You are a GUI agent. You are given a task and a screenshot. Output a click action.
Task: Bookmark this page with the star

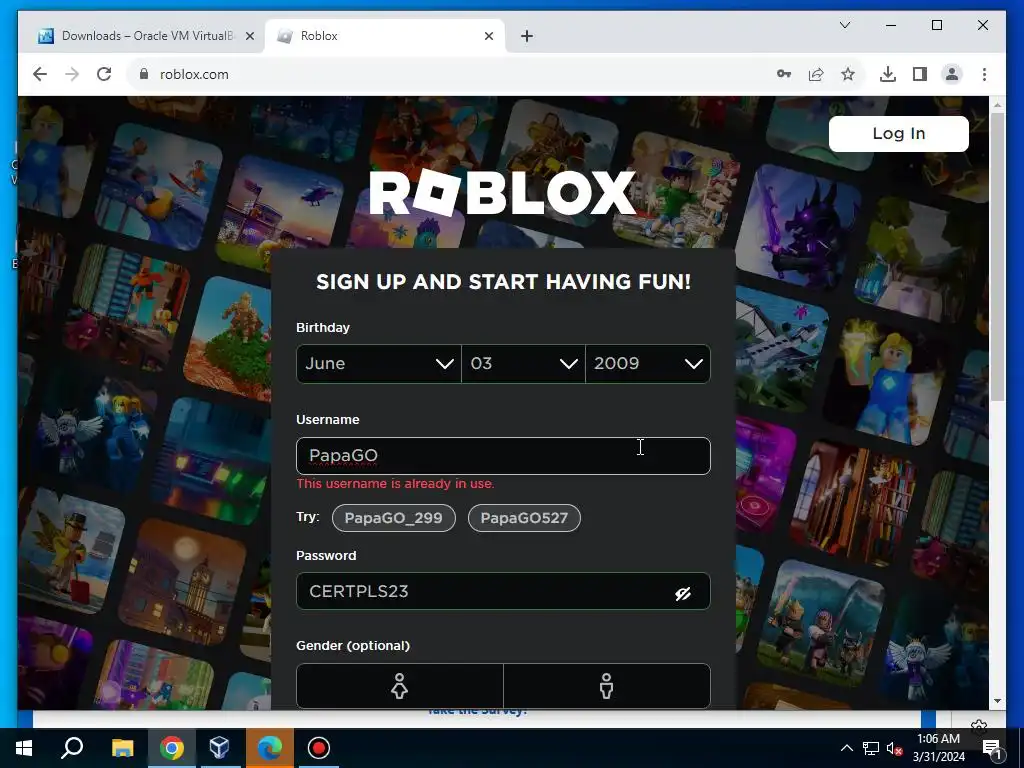(848, 74)
